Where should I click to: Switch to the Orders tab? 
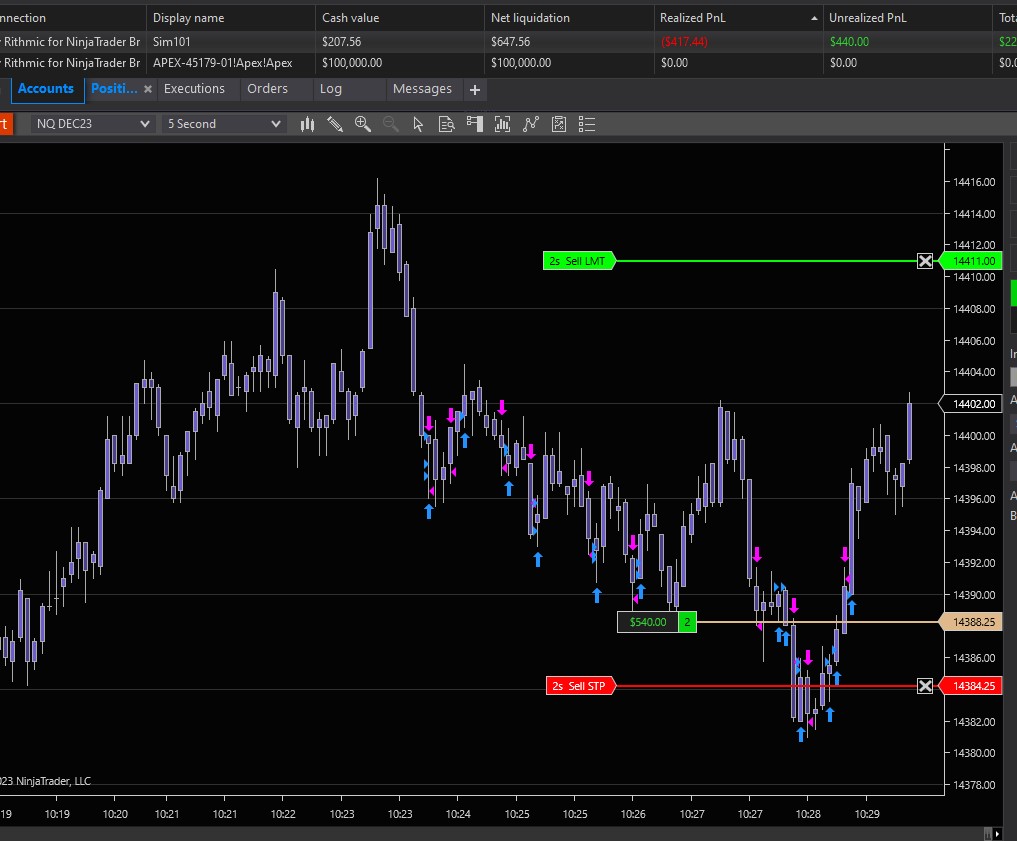(267, 89)
